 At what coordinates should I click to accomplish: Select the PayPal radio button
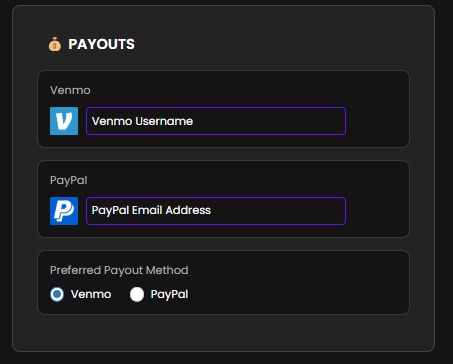point(137,294)
